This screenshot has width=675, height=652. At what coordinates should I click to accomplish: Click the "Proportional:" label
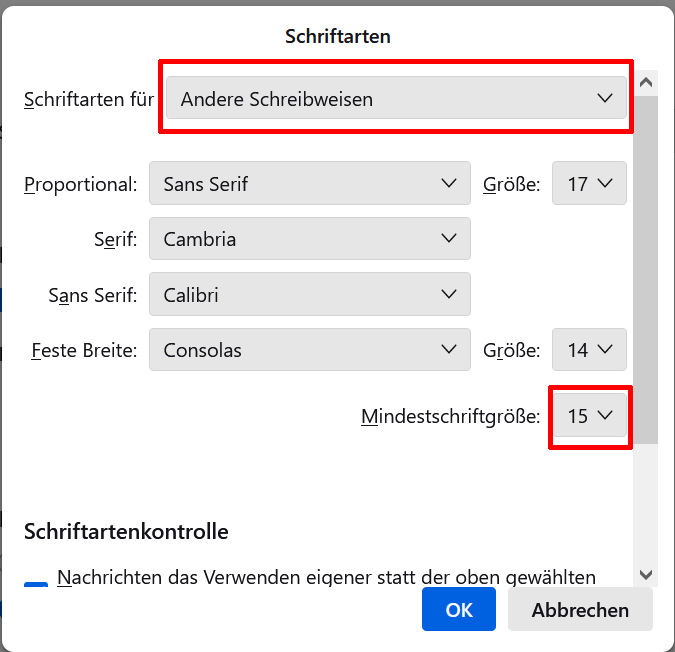pos(80,185)
